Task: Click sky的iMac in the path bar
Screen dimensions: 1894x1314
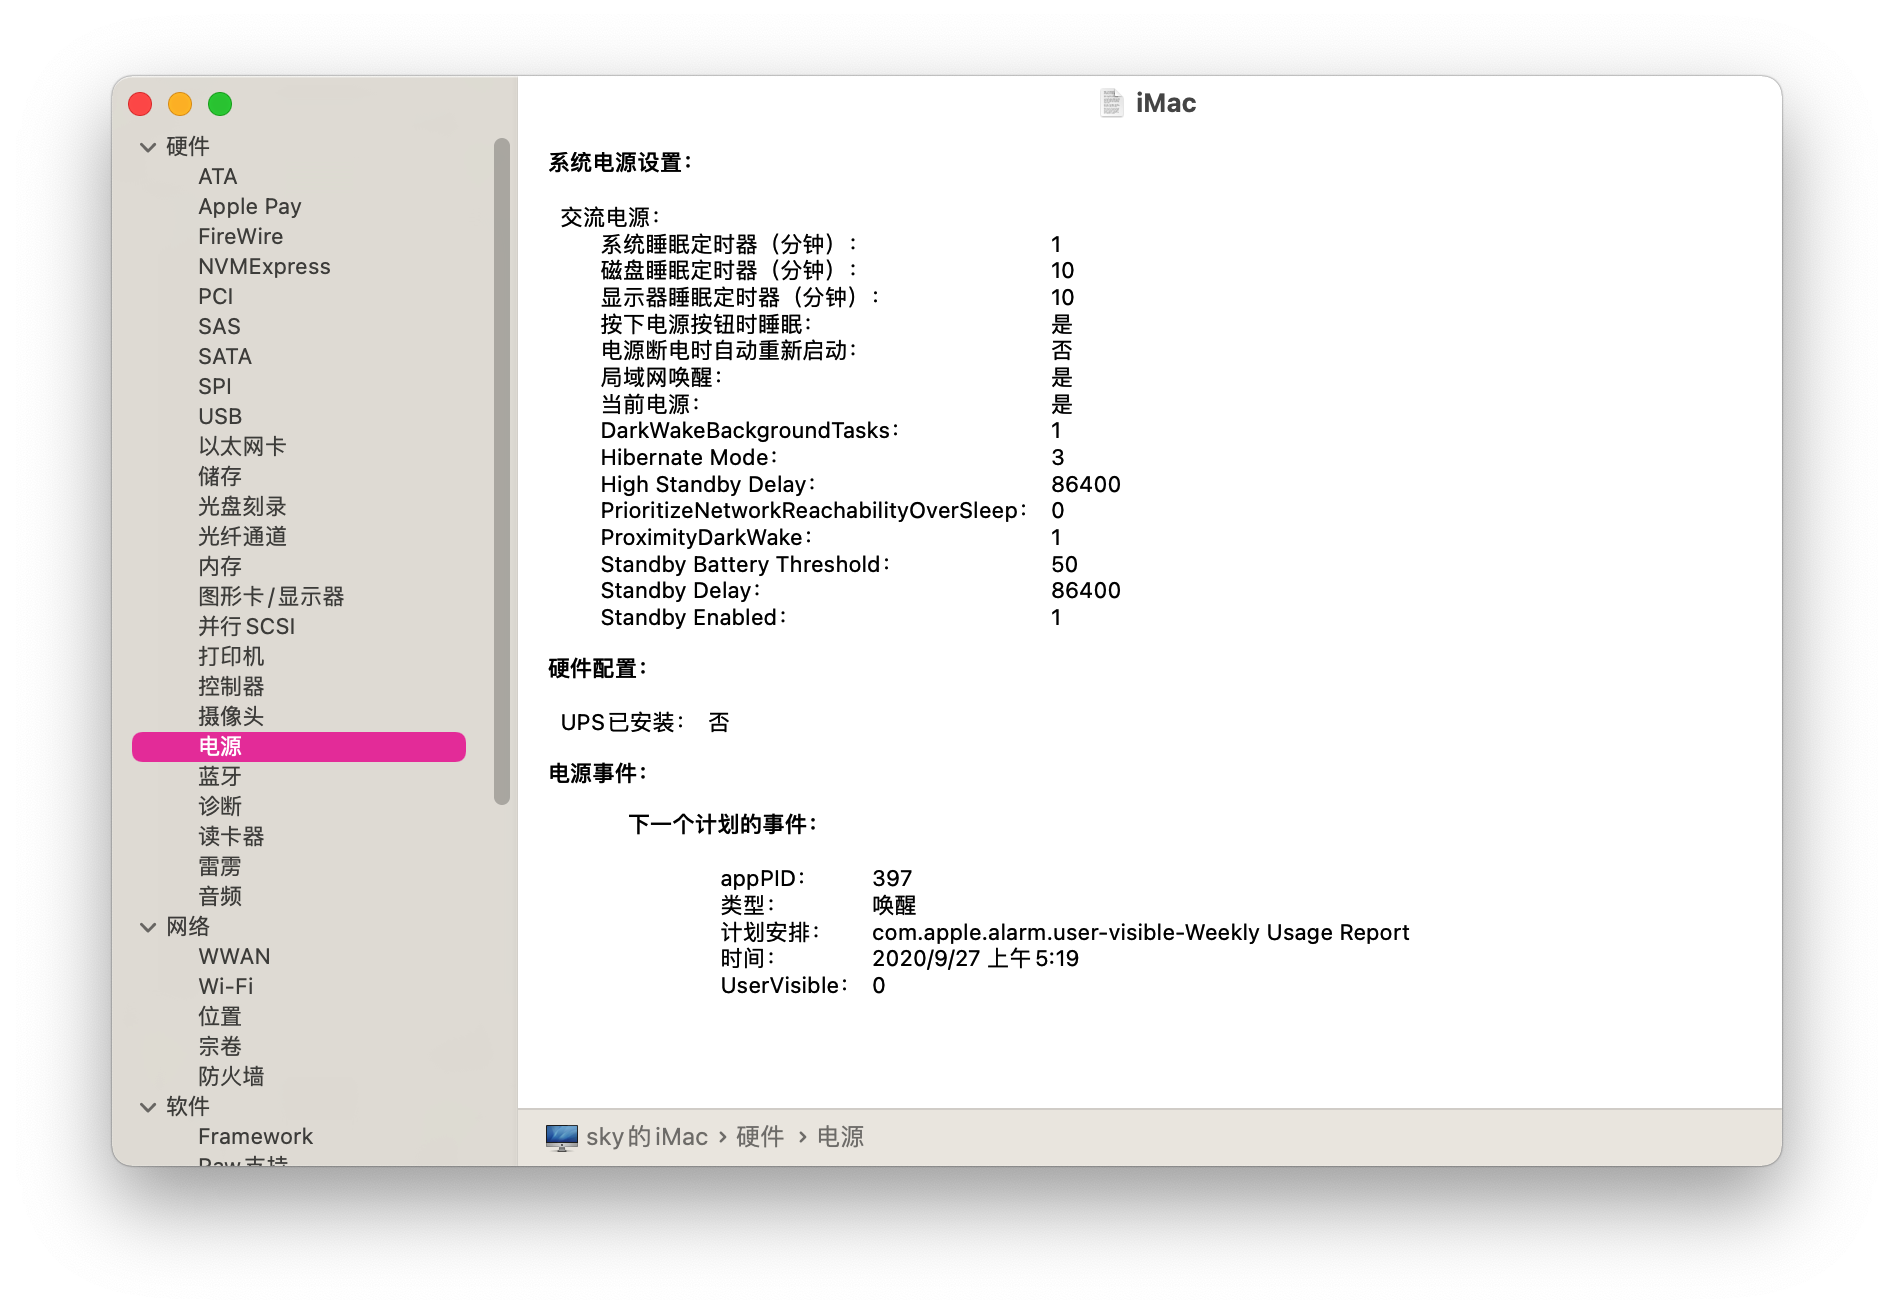Action: coord(647,1137)
